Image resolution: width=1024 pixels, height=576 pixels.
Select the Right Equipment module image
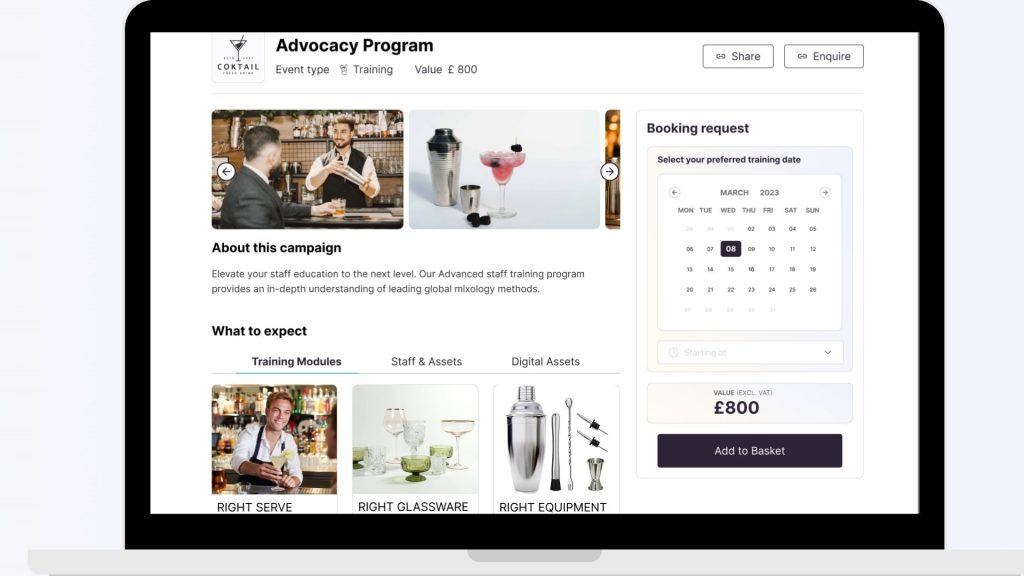coord(556,439)
